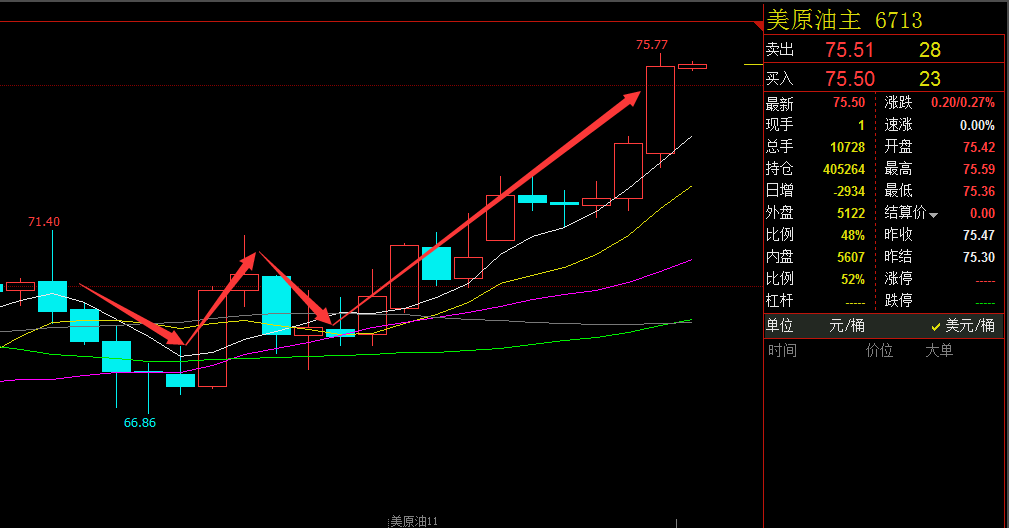Click the 71.40 peak price label
Image resolution: width=1009 pixels, height=528 pixels.
[43, 221]
